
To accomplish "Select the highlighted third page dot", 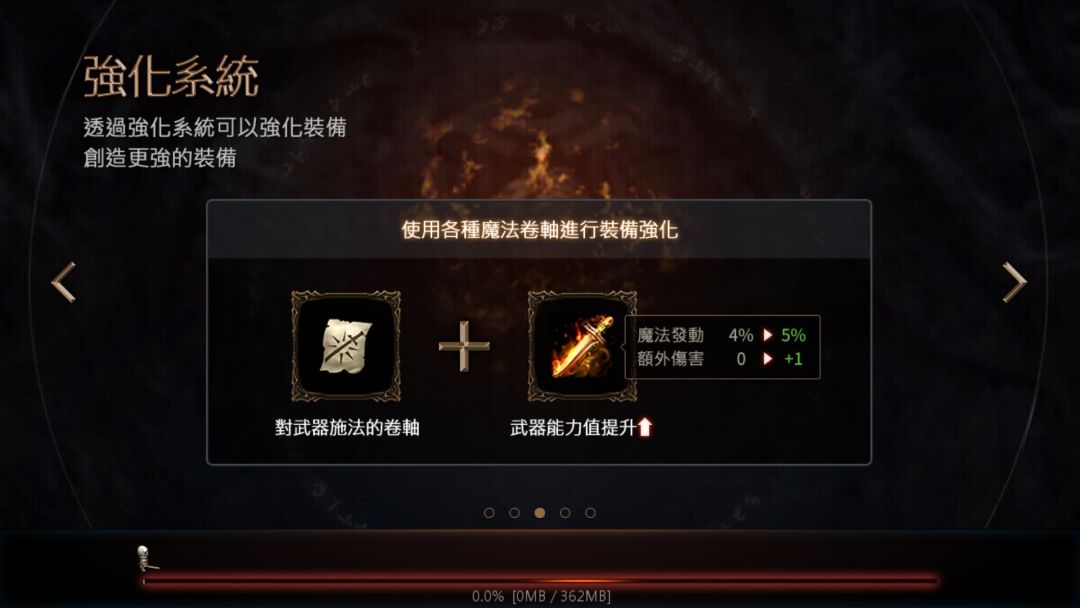I will click(x=540, y=513).
